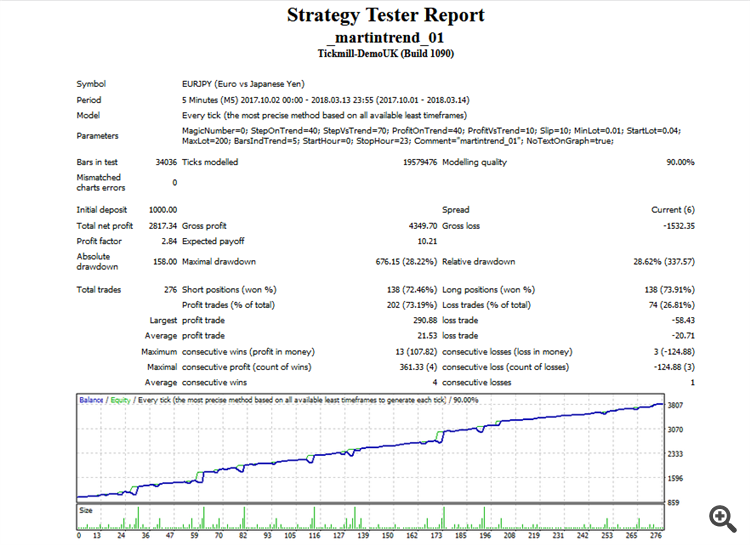Click Average profit trade value 21.53
Viewport: 750px width, 545px height.
point(427,335)
